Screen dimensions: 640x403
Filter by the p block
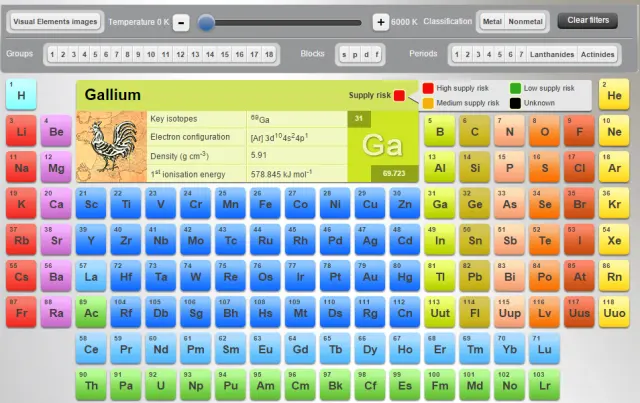pyautogui.click(x=355, y=54)
